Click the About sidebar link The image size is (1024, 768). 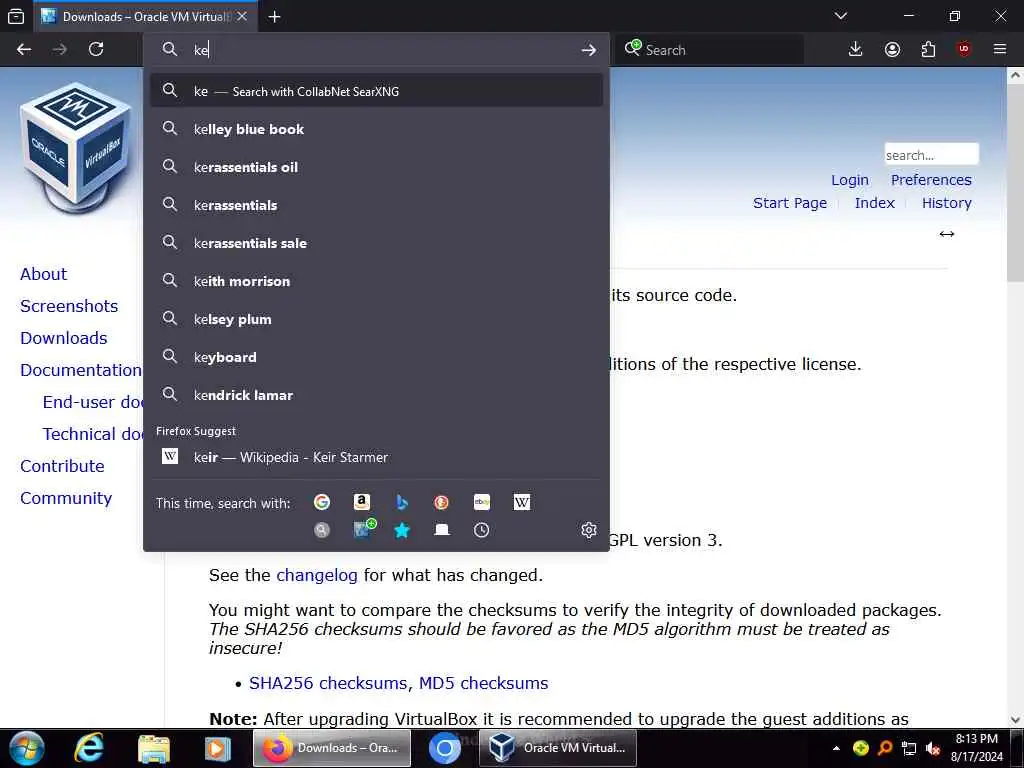point(43,274)
